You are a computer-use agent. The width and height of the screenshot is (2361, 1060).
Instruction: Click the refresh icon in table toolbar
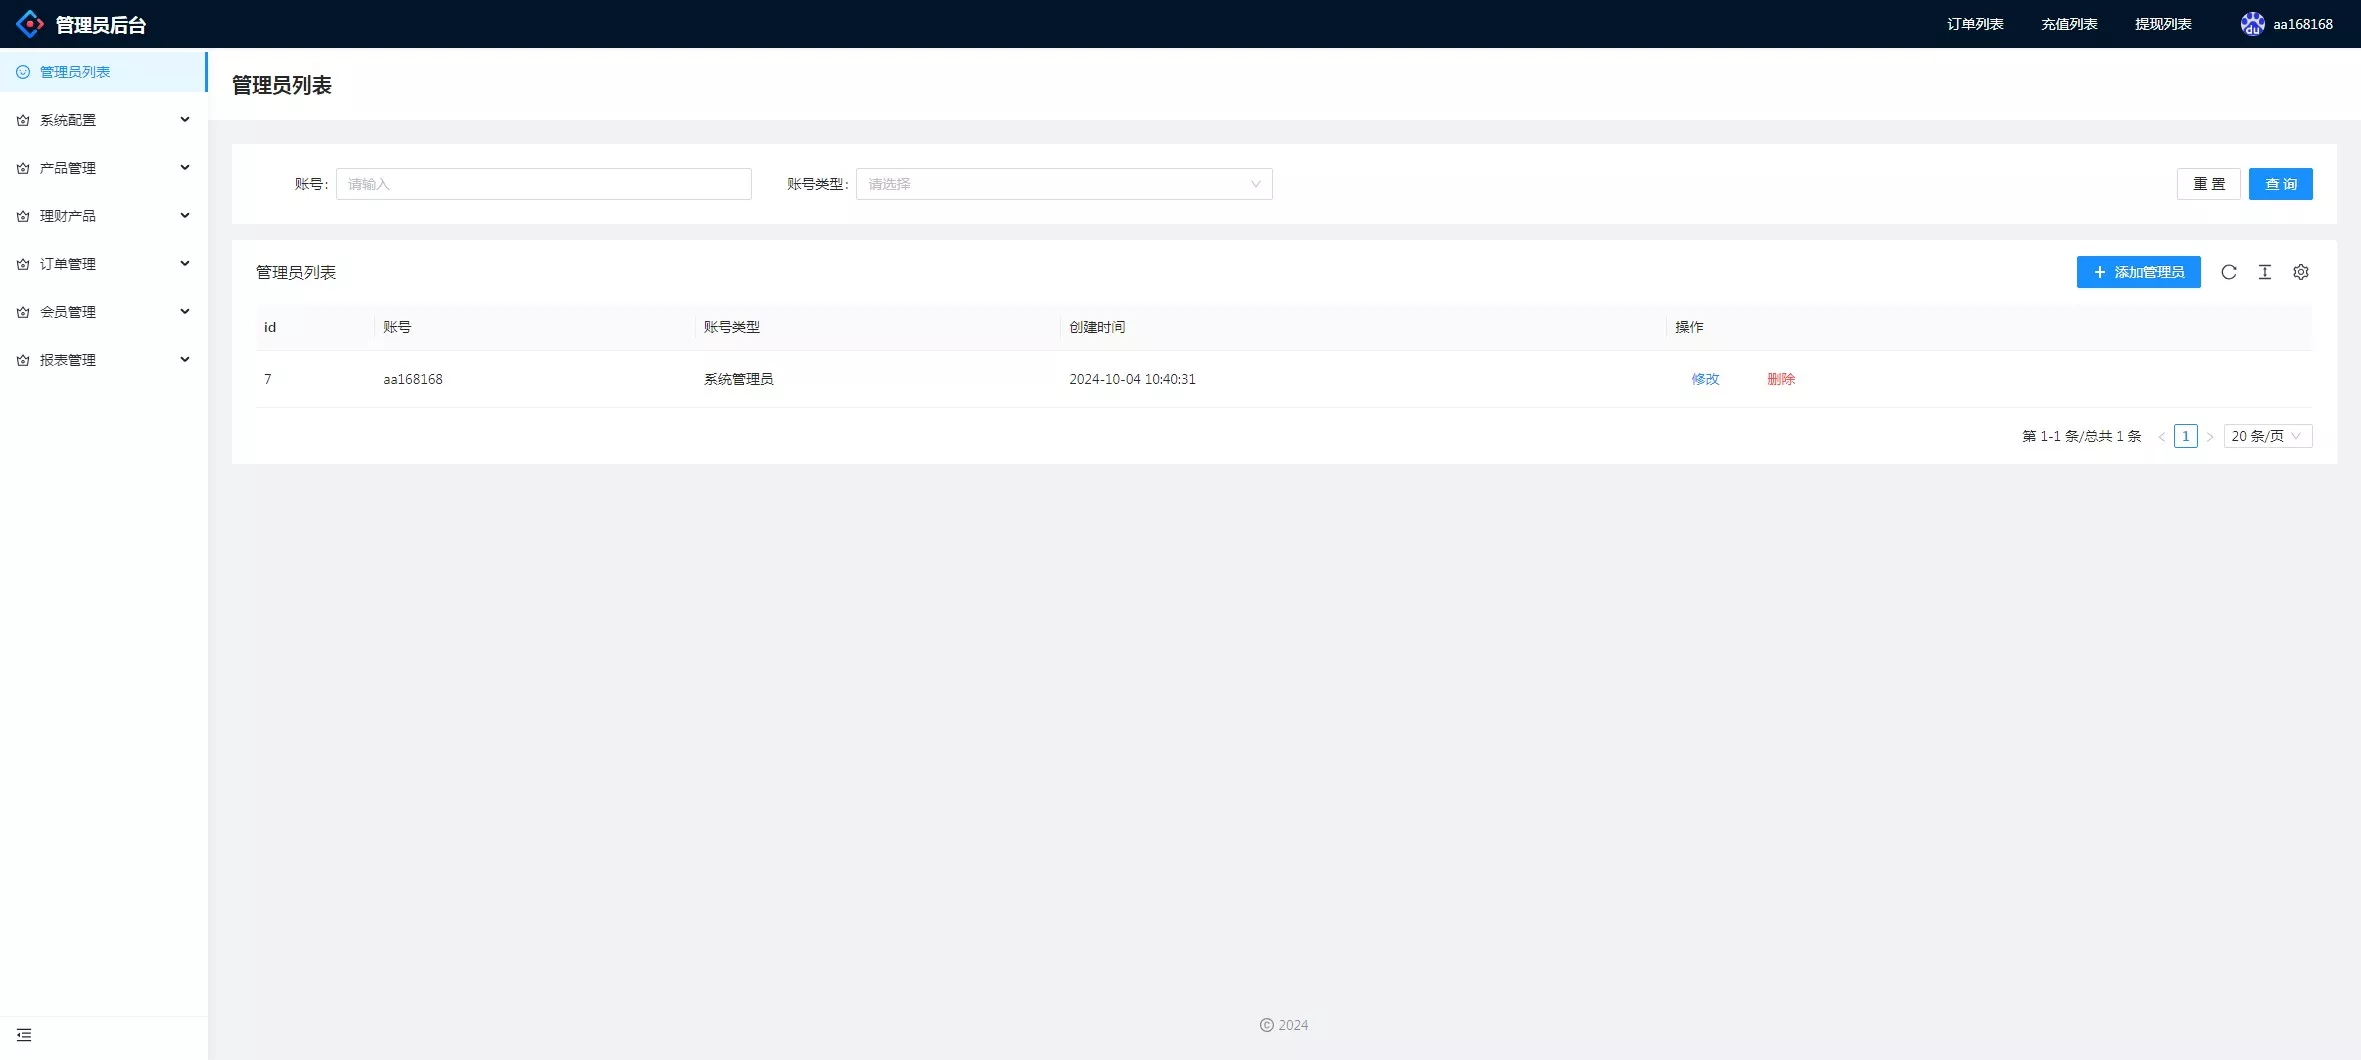tap(2228, 272)
